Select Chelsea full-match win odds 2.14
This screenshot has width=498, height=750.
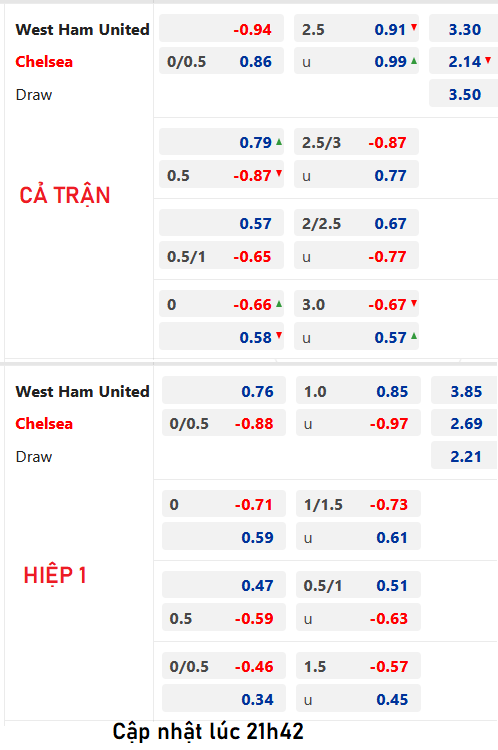[x=463, y=61]
